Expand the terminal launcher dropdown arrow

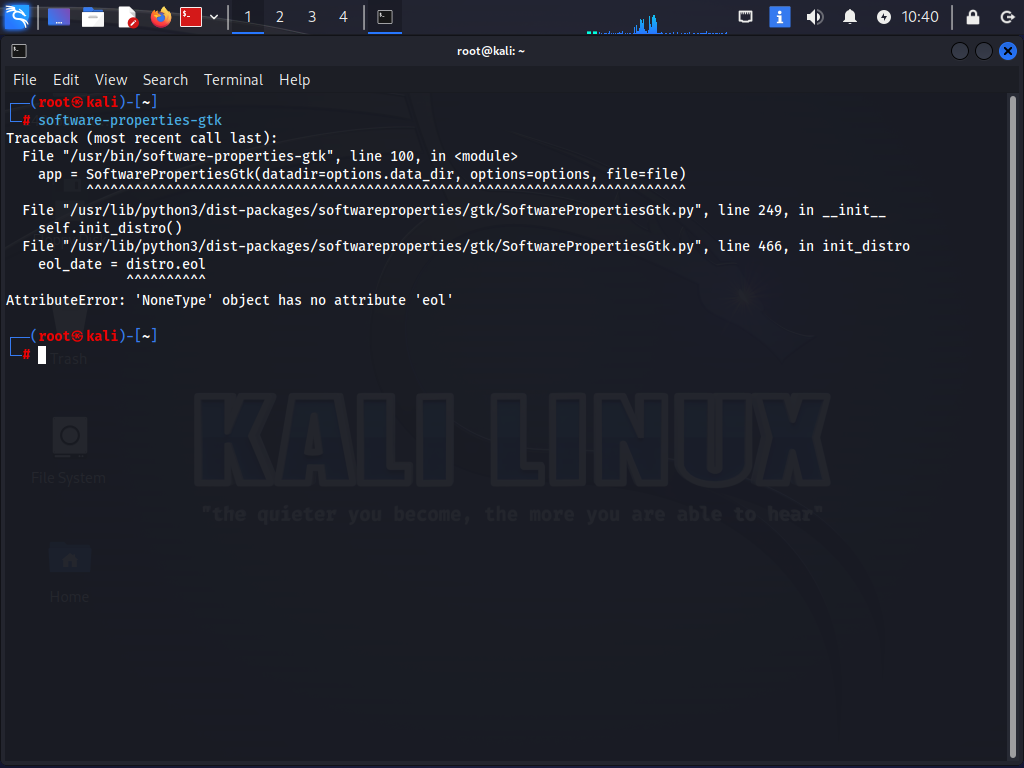pos(214,17)
